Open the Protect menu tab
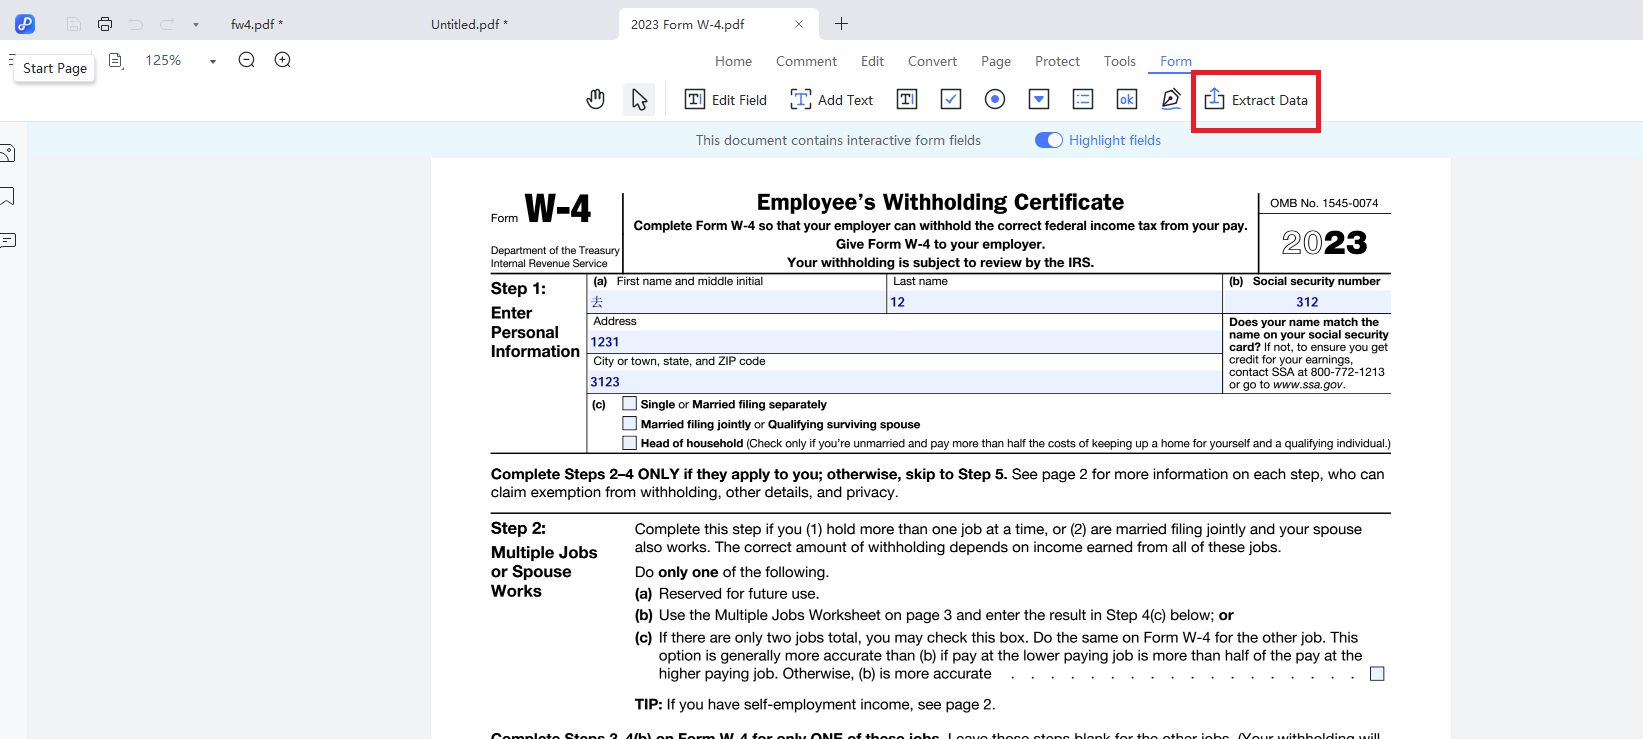 (1057, 61)
